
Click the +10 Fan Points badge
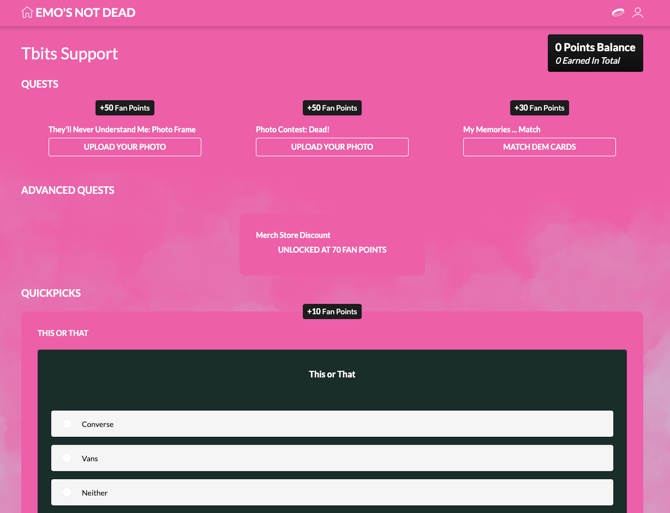point(332,312)
